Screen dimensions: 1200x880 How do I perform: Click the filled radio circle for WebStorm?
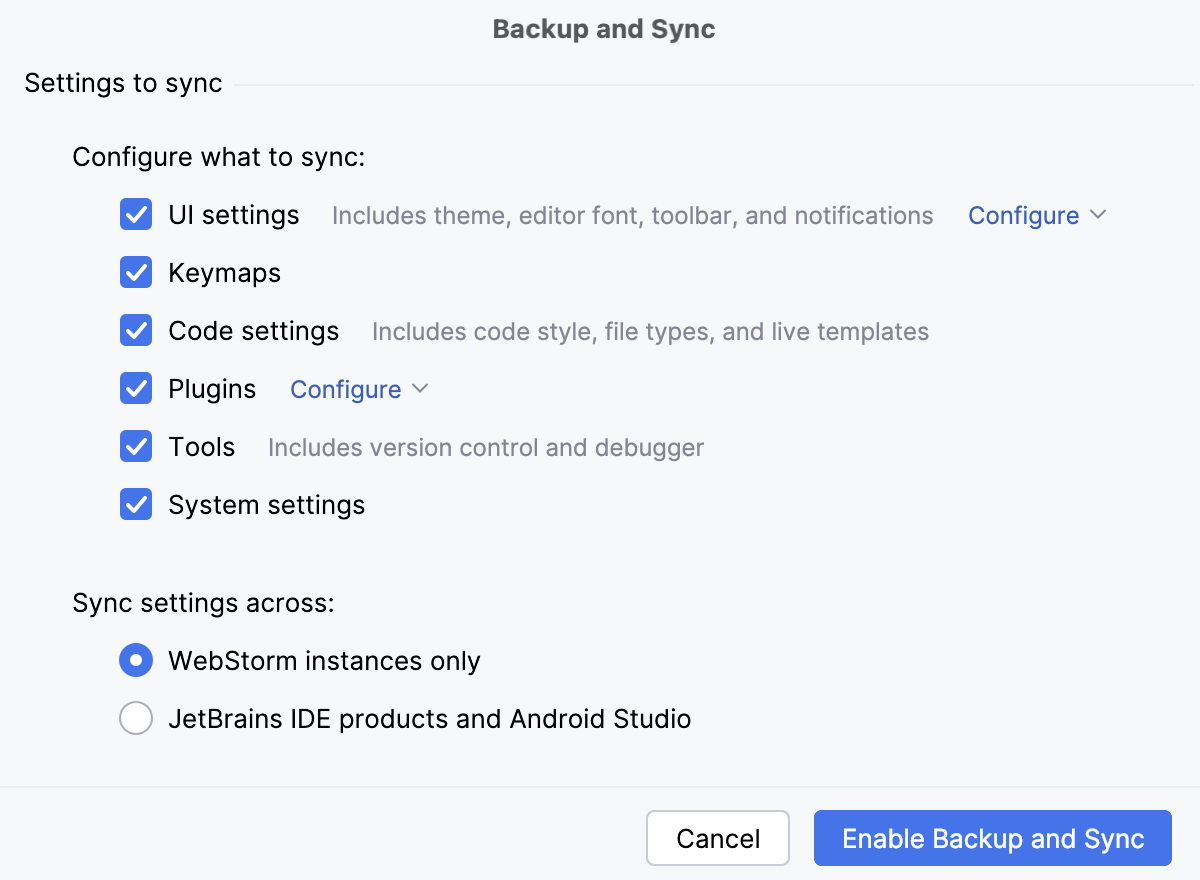[135, 660]
